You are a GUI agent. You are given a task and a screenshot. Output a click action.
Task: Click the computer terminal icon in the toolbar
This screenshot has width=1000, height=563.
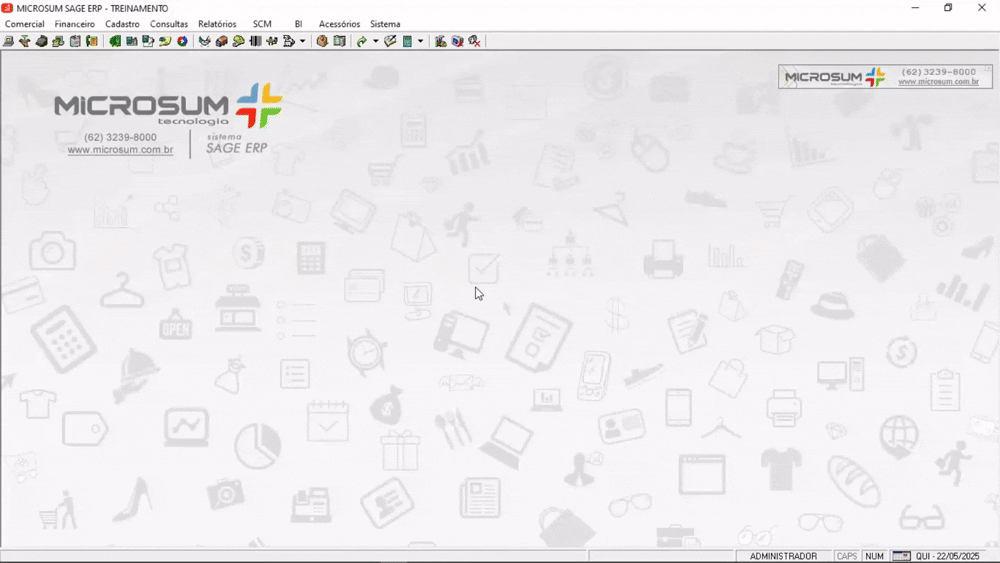pyautogui.click(x=8, y=42)
